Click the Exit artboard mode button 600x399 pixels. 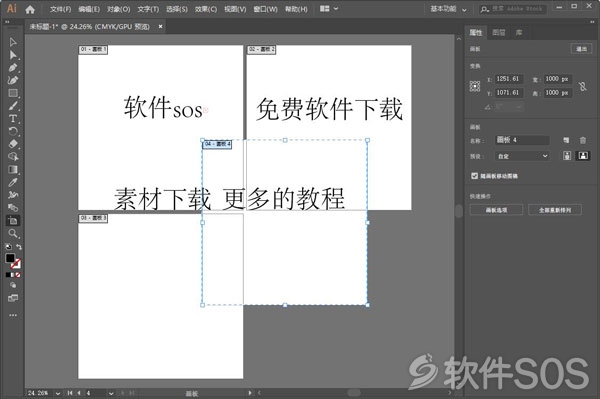[x=581, y=49]
